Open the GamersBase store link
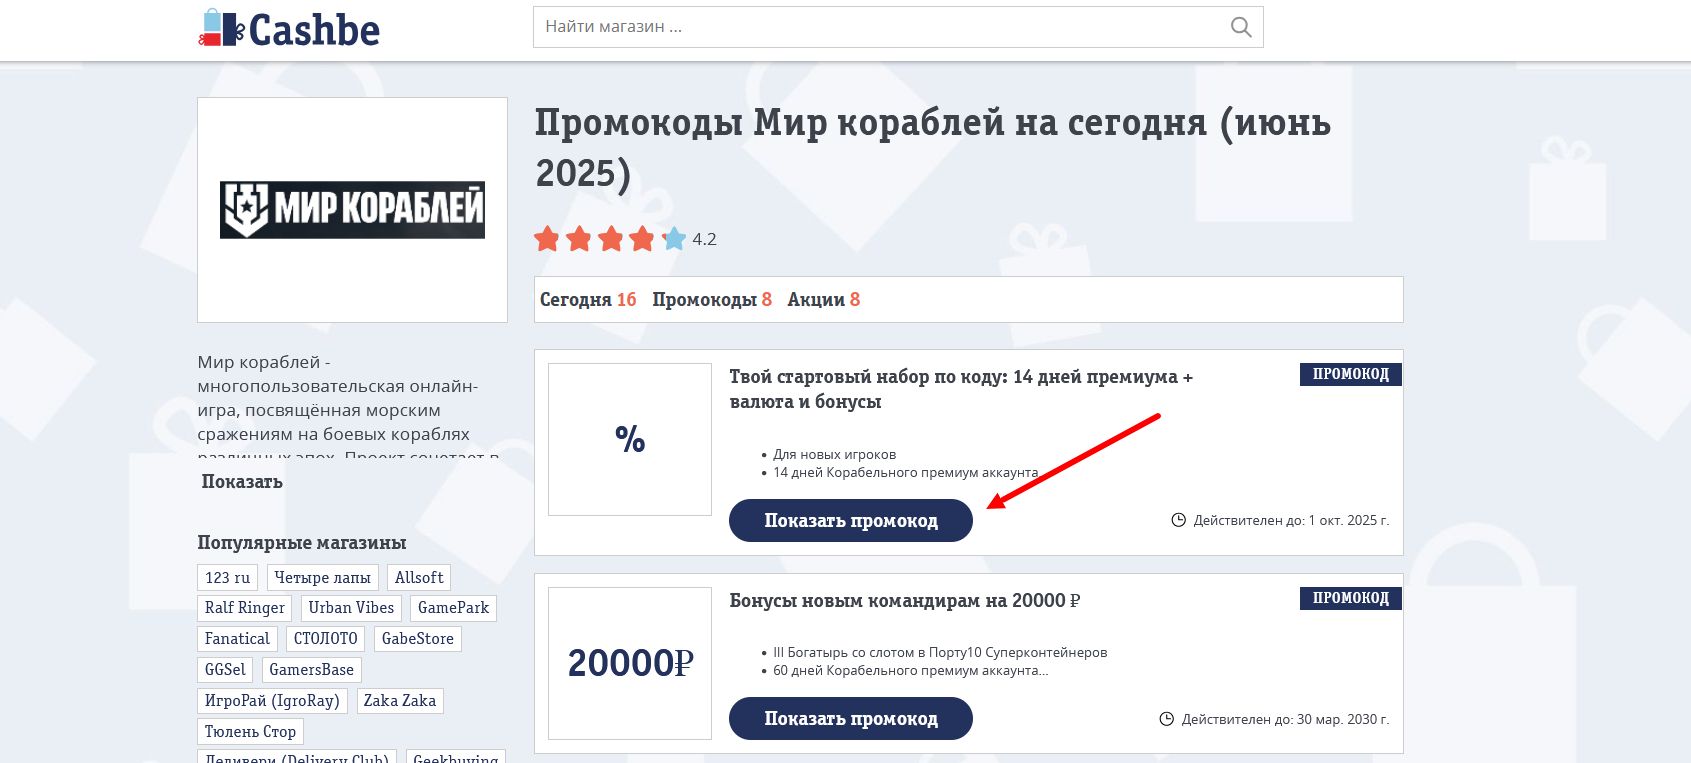This screenshot has width=1691, height=763. coord(311,670)
